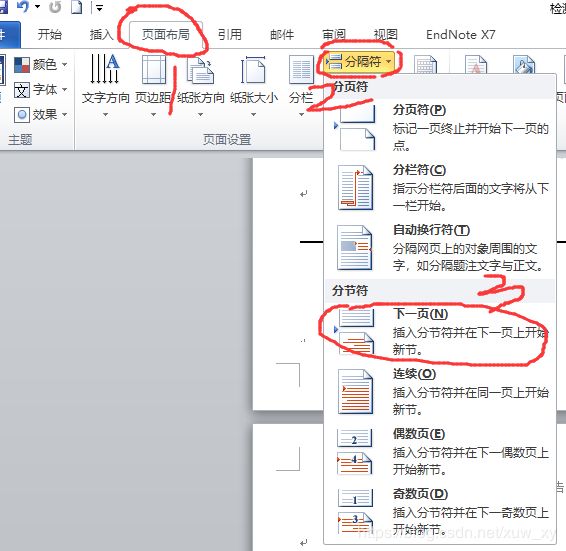Click the watermark icon in page background group
Viewport: 566px width, 551px height.
[476, 64]
